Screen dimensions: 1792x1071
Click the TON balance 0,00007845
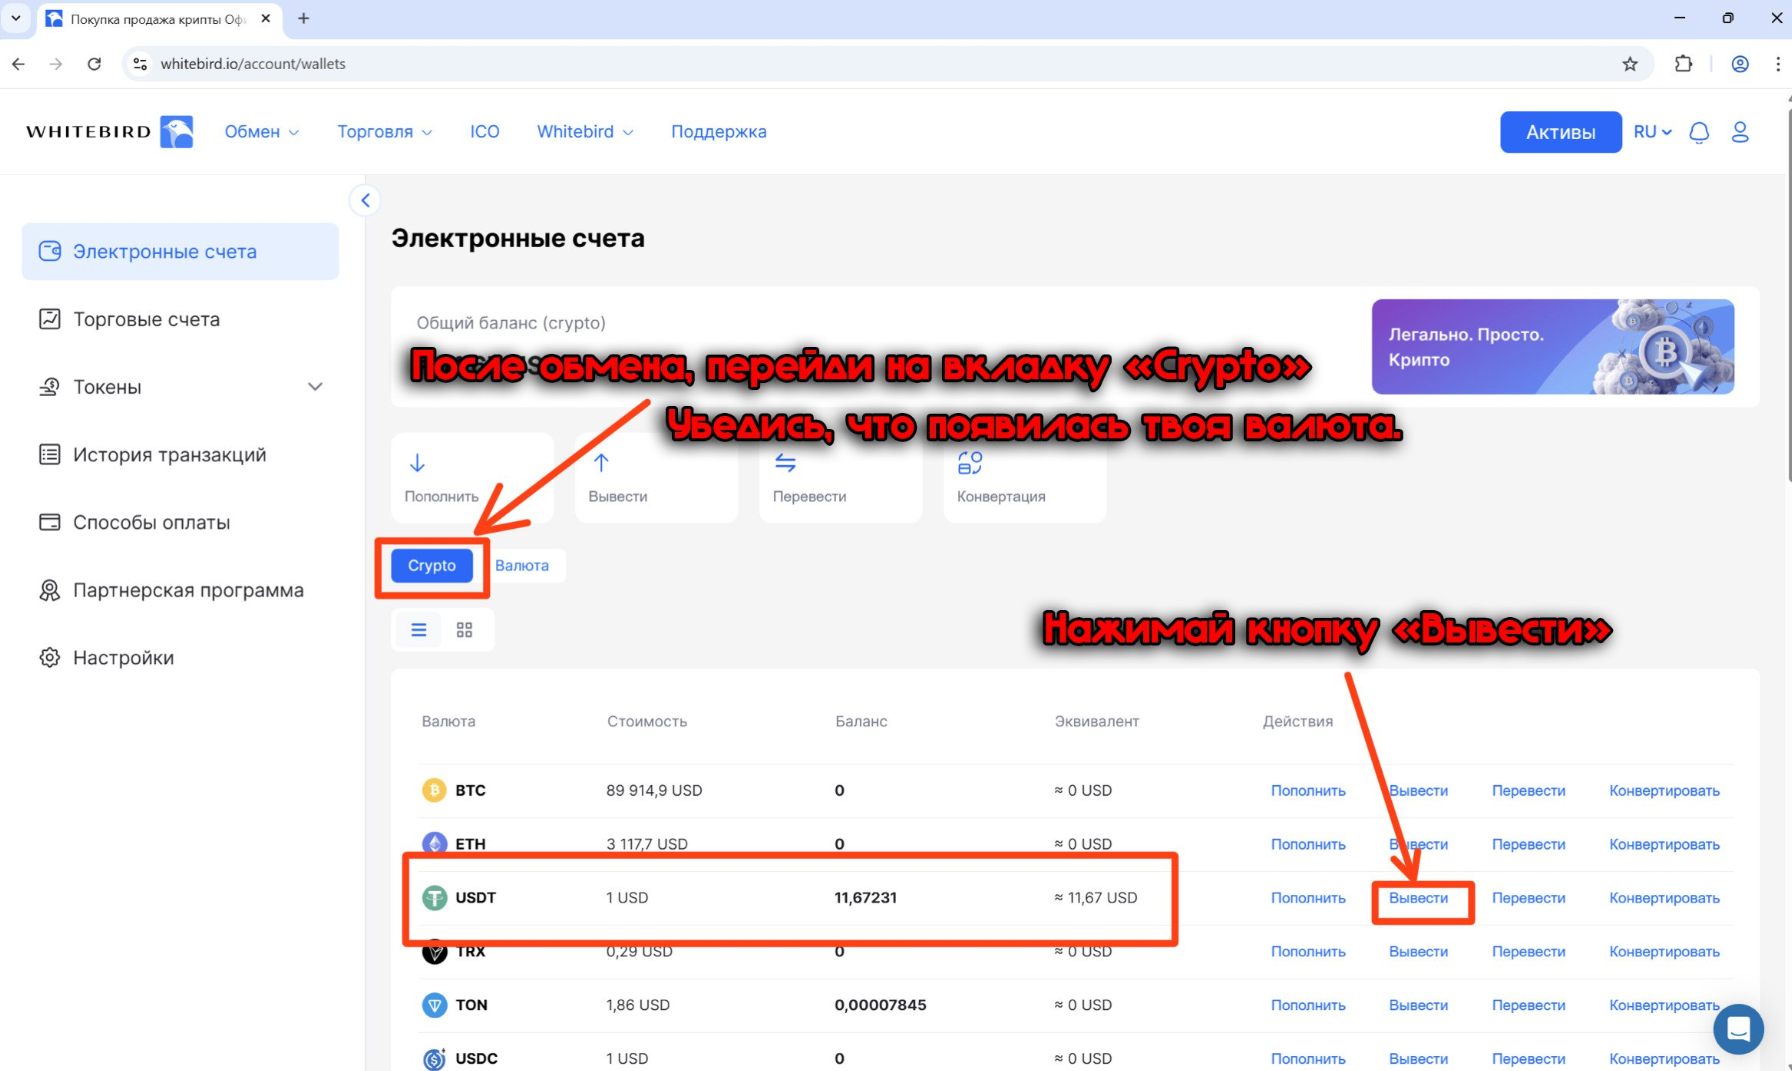pos(880,1005)
